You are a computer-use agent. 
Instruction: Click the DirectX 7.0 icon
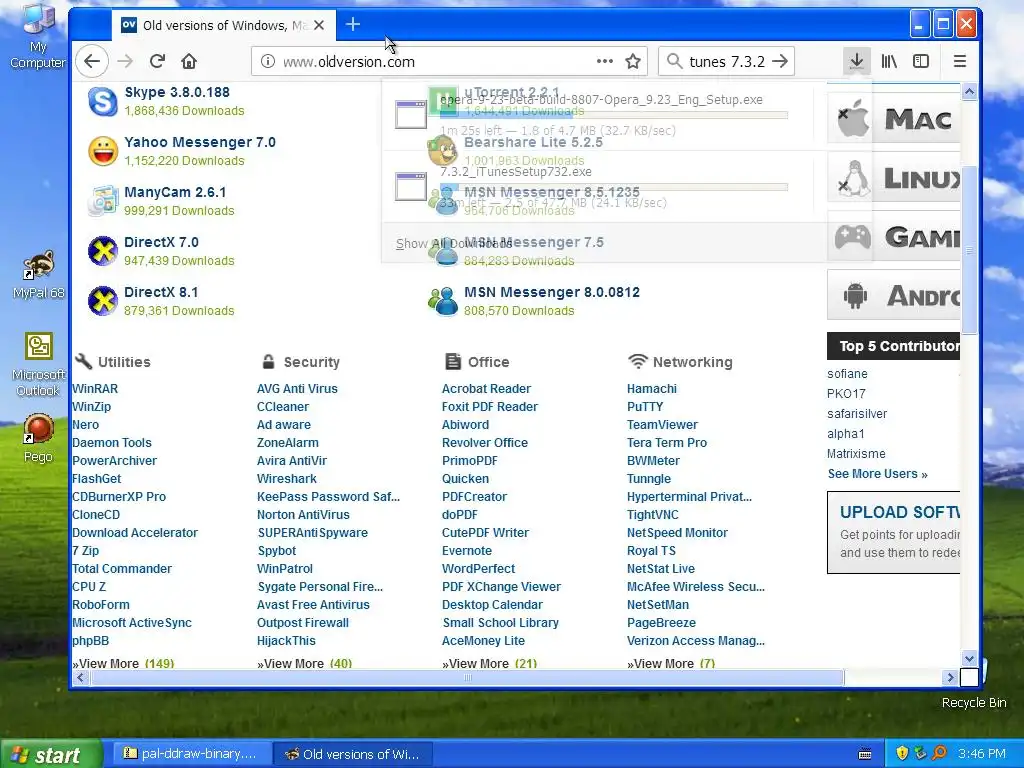(x=103, y=251)
